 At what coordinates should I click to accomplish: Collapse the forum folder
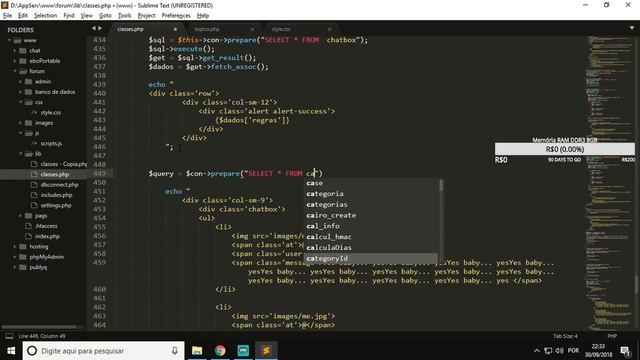[x=15, y=71]
